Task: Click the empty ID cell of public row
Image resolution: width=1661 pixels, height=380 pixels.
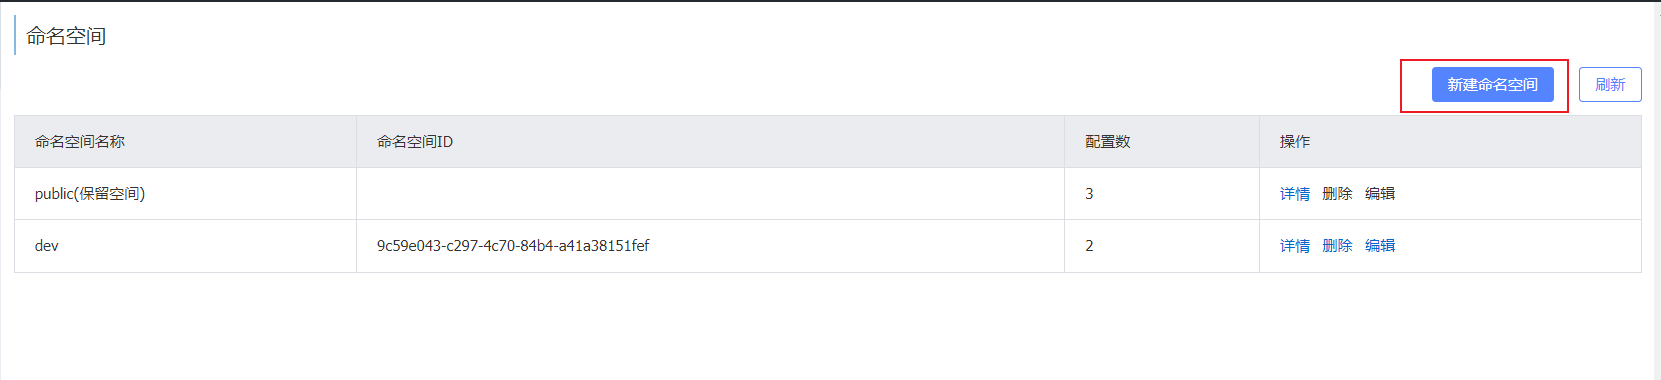Action: coord(710,194)
